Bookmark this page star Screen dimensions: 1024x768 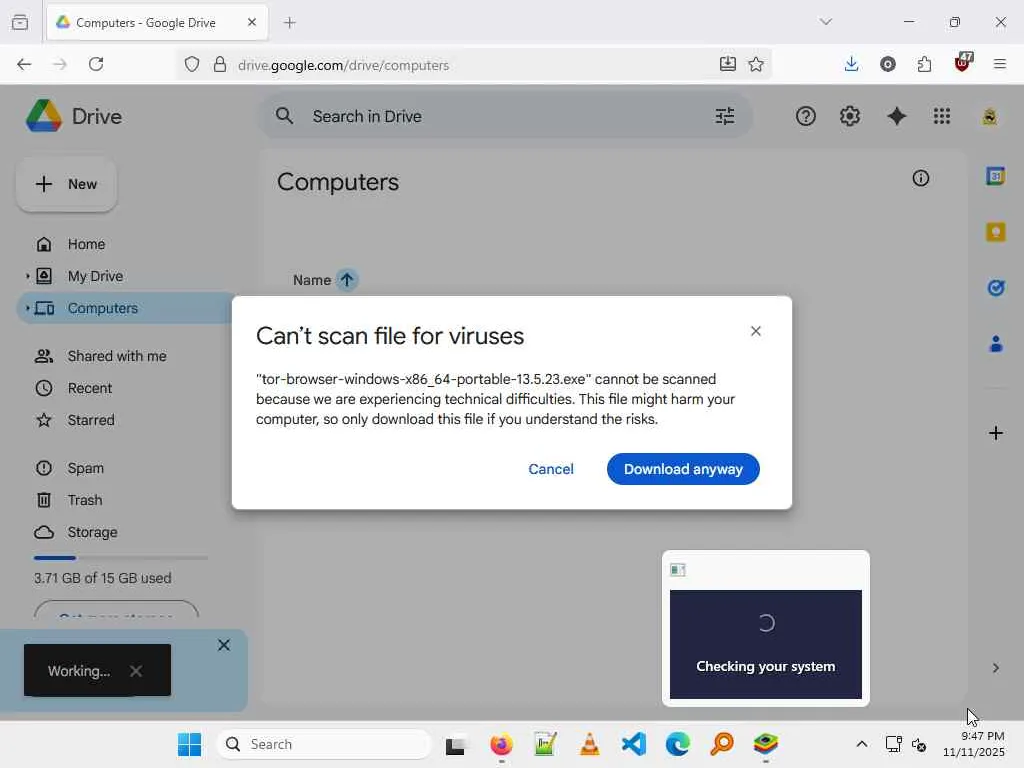click(x=756, y=64)
